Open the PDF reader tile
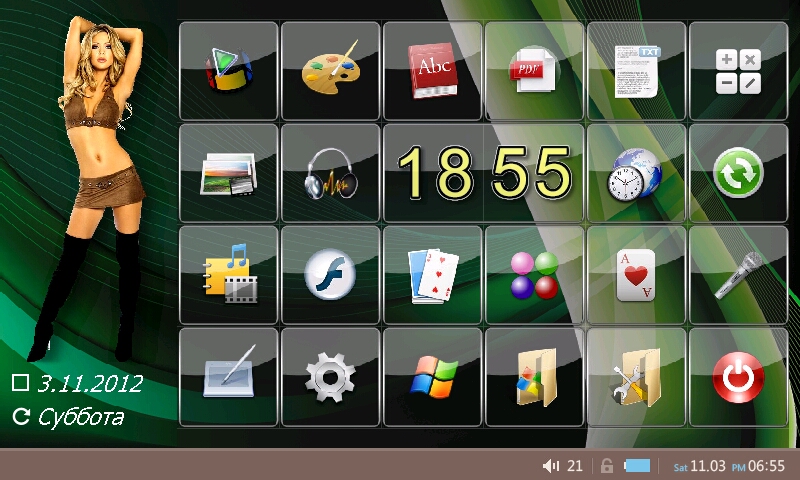The width and height of the screenshot is (800, 480). (x=534, y=71)
